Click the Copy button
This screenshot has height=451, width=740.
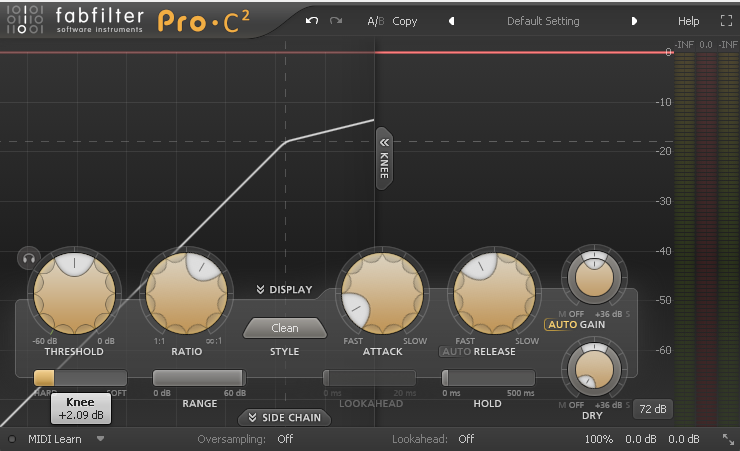tap(405, 21)
